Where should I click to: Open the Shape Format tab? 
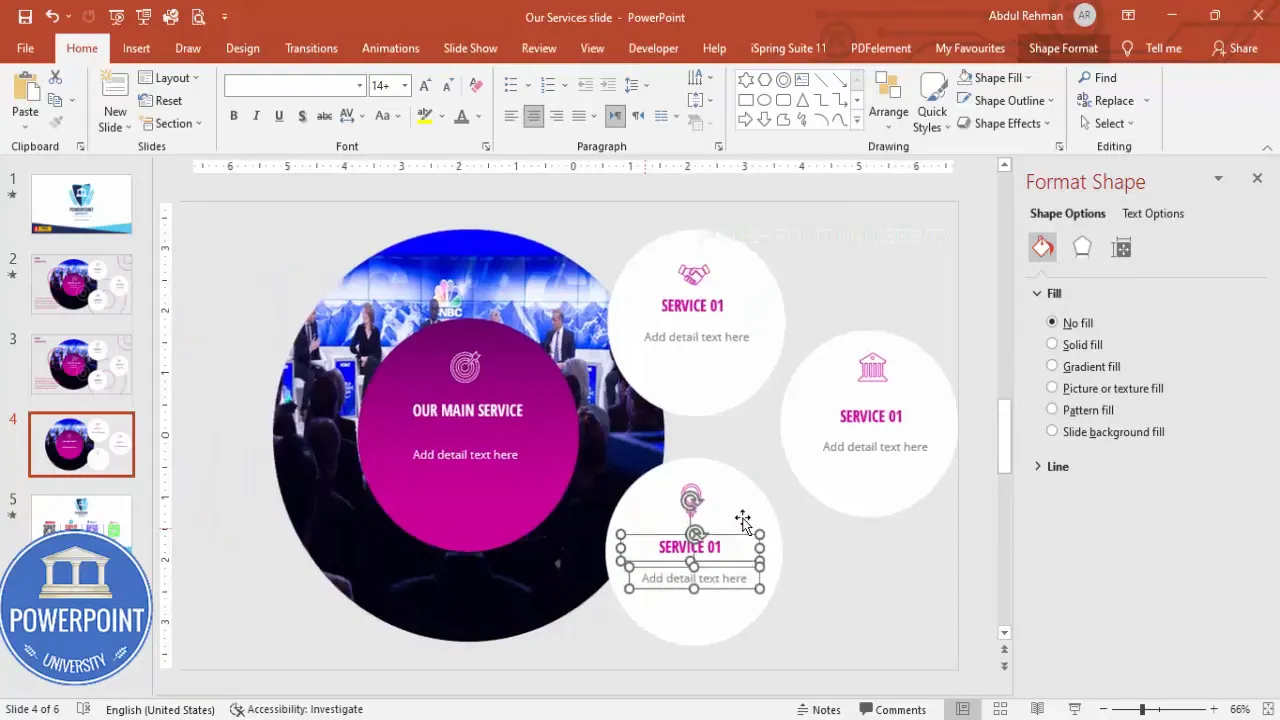click(x=1063, y=48)
